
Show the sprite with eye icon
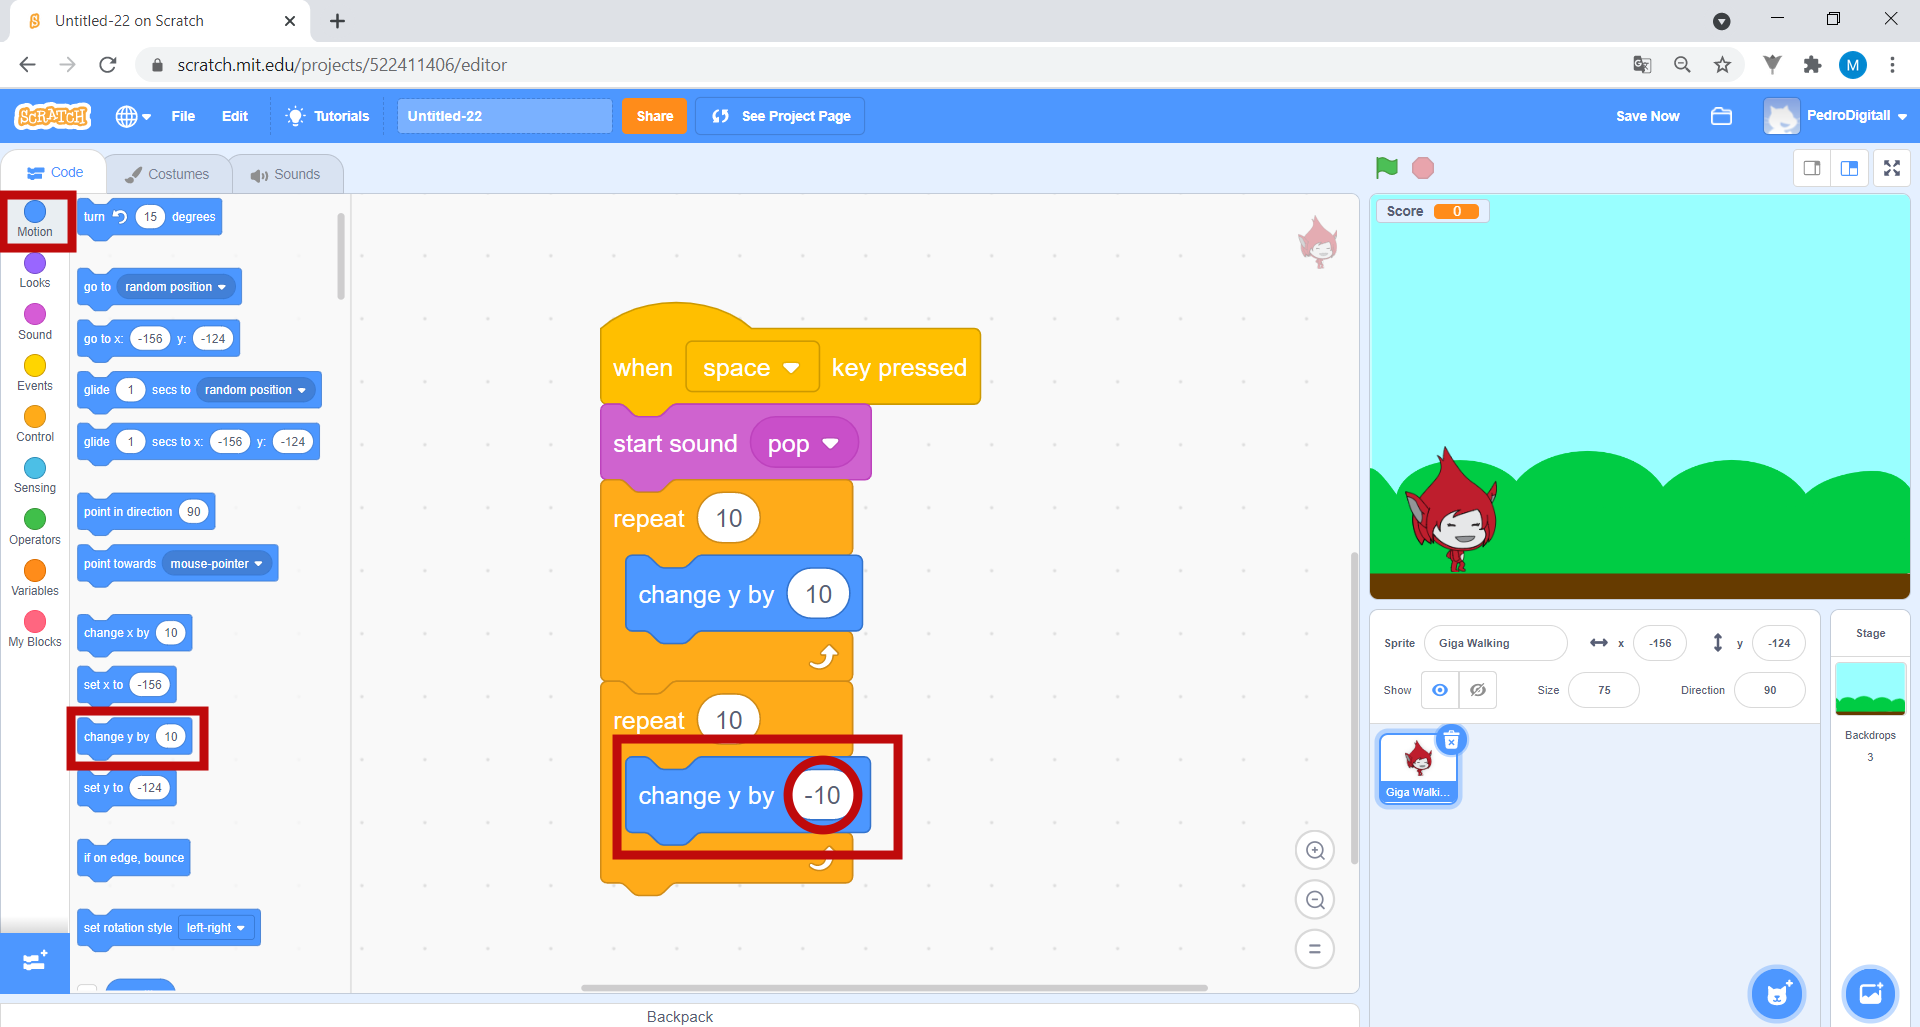[1440, 690]
